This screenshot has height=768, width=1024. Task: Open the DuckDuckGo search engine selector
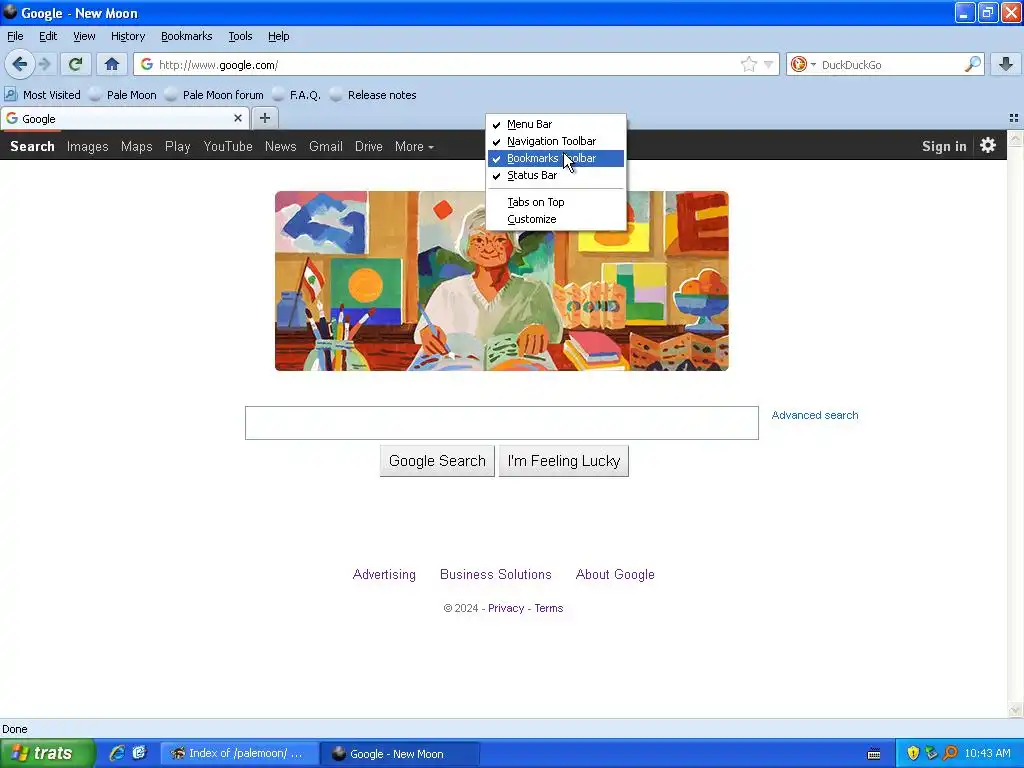(803, 65)
